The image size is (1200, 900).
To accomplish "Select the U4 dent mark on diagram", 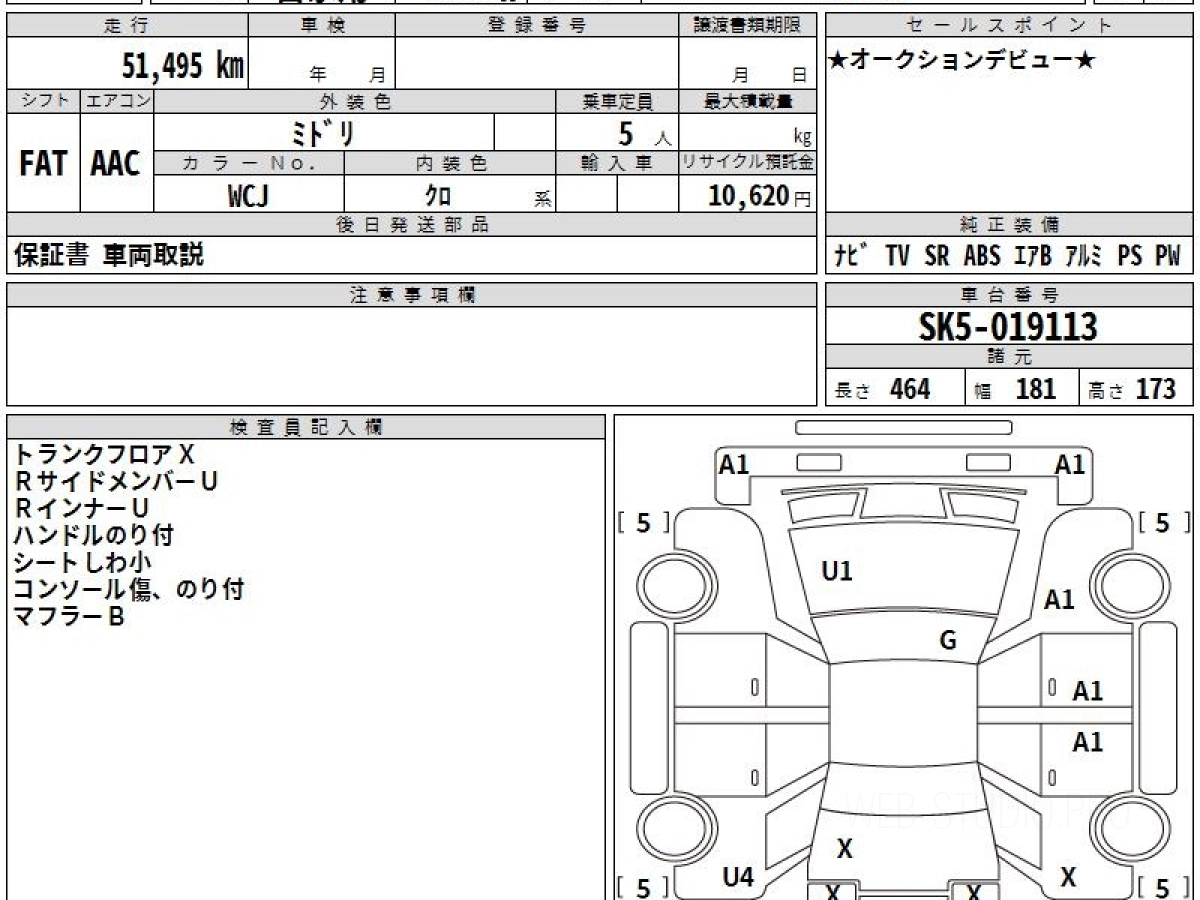I will tap(738, 878).
